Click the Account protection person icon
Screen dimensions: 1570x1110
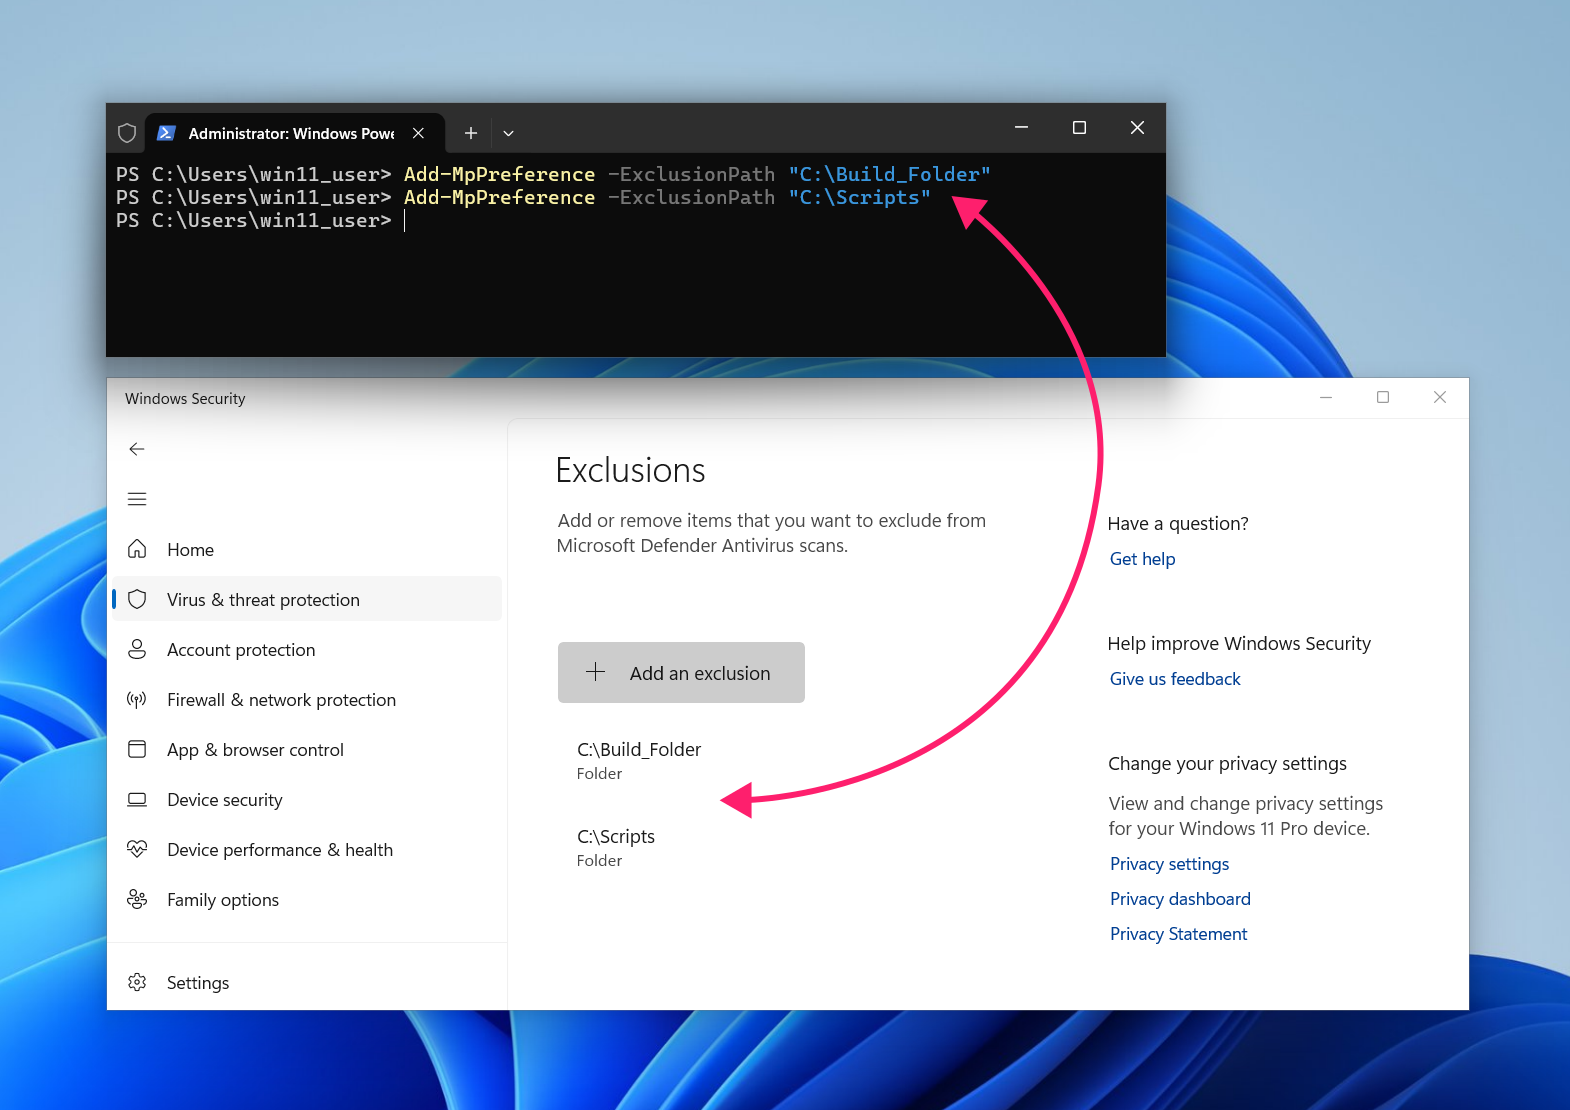click(137, 649)
